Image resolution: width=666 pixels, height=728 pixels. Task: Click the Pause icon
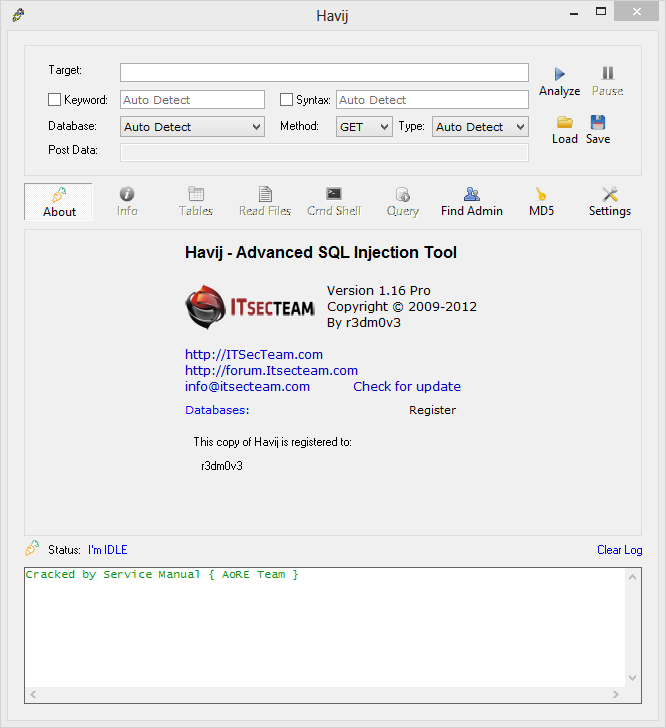point(607,73)
